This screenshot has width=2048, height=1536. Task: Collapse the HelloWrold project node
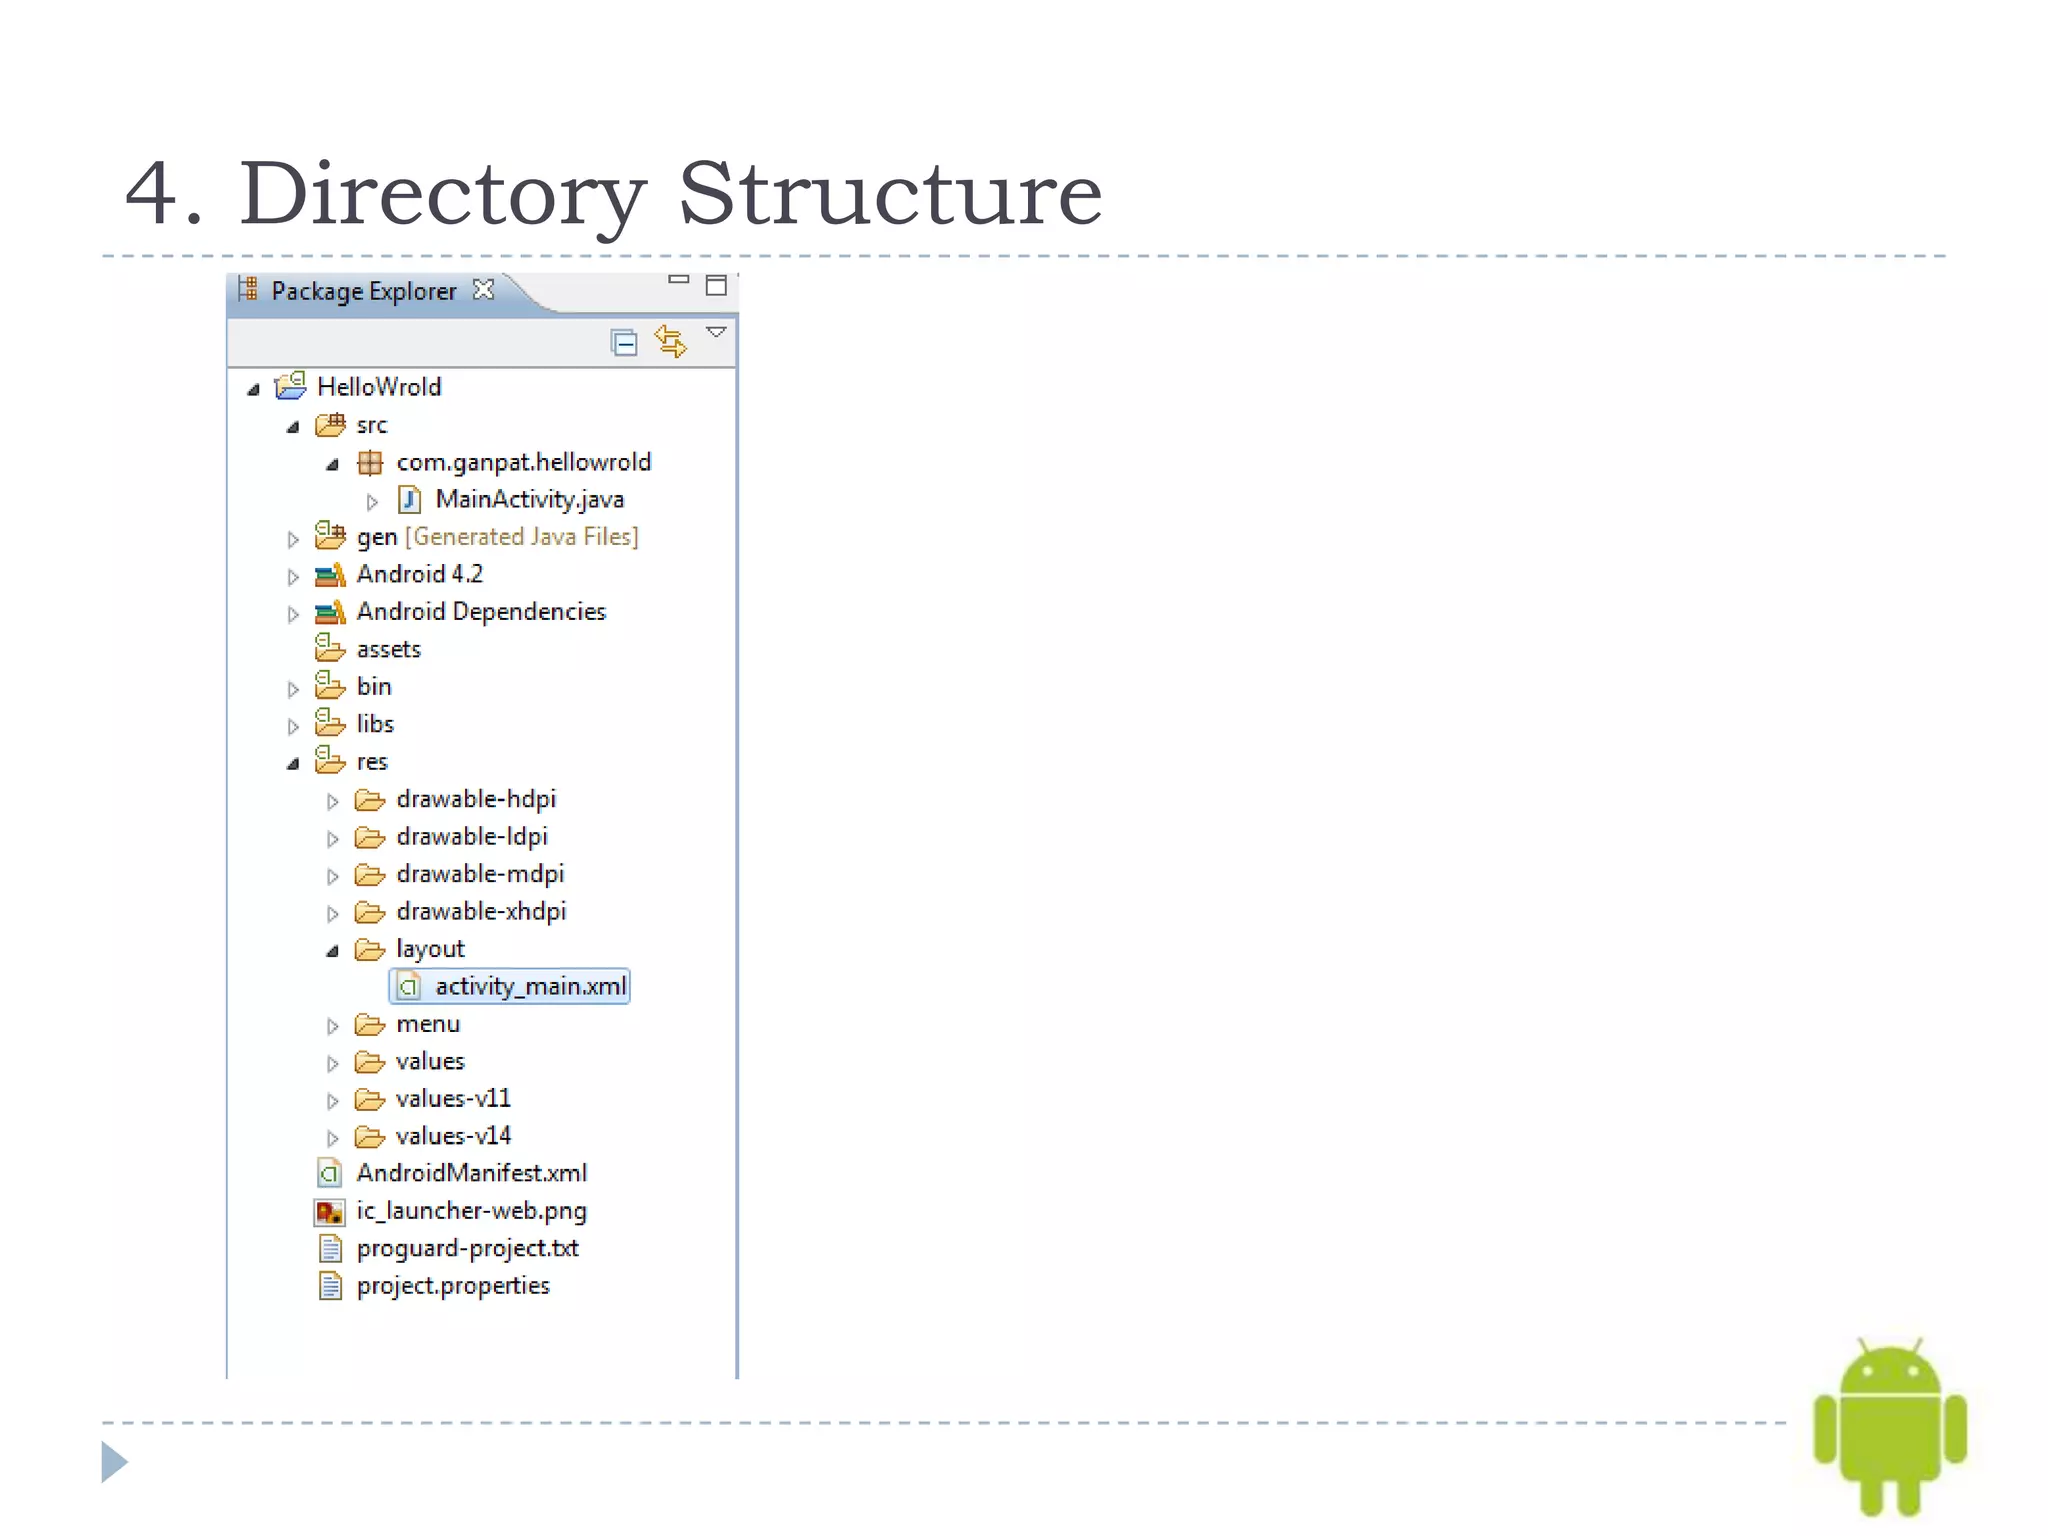point(254,389)
